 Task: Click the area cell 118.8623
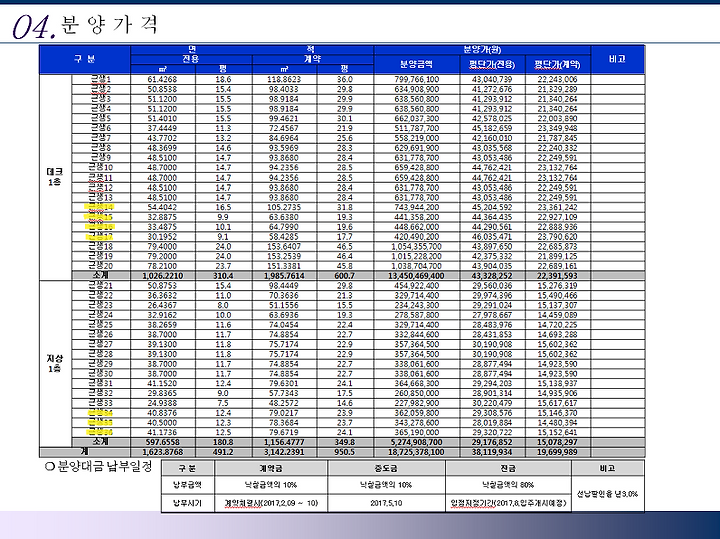pos(284,79)
